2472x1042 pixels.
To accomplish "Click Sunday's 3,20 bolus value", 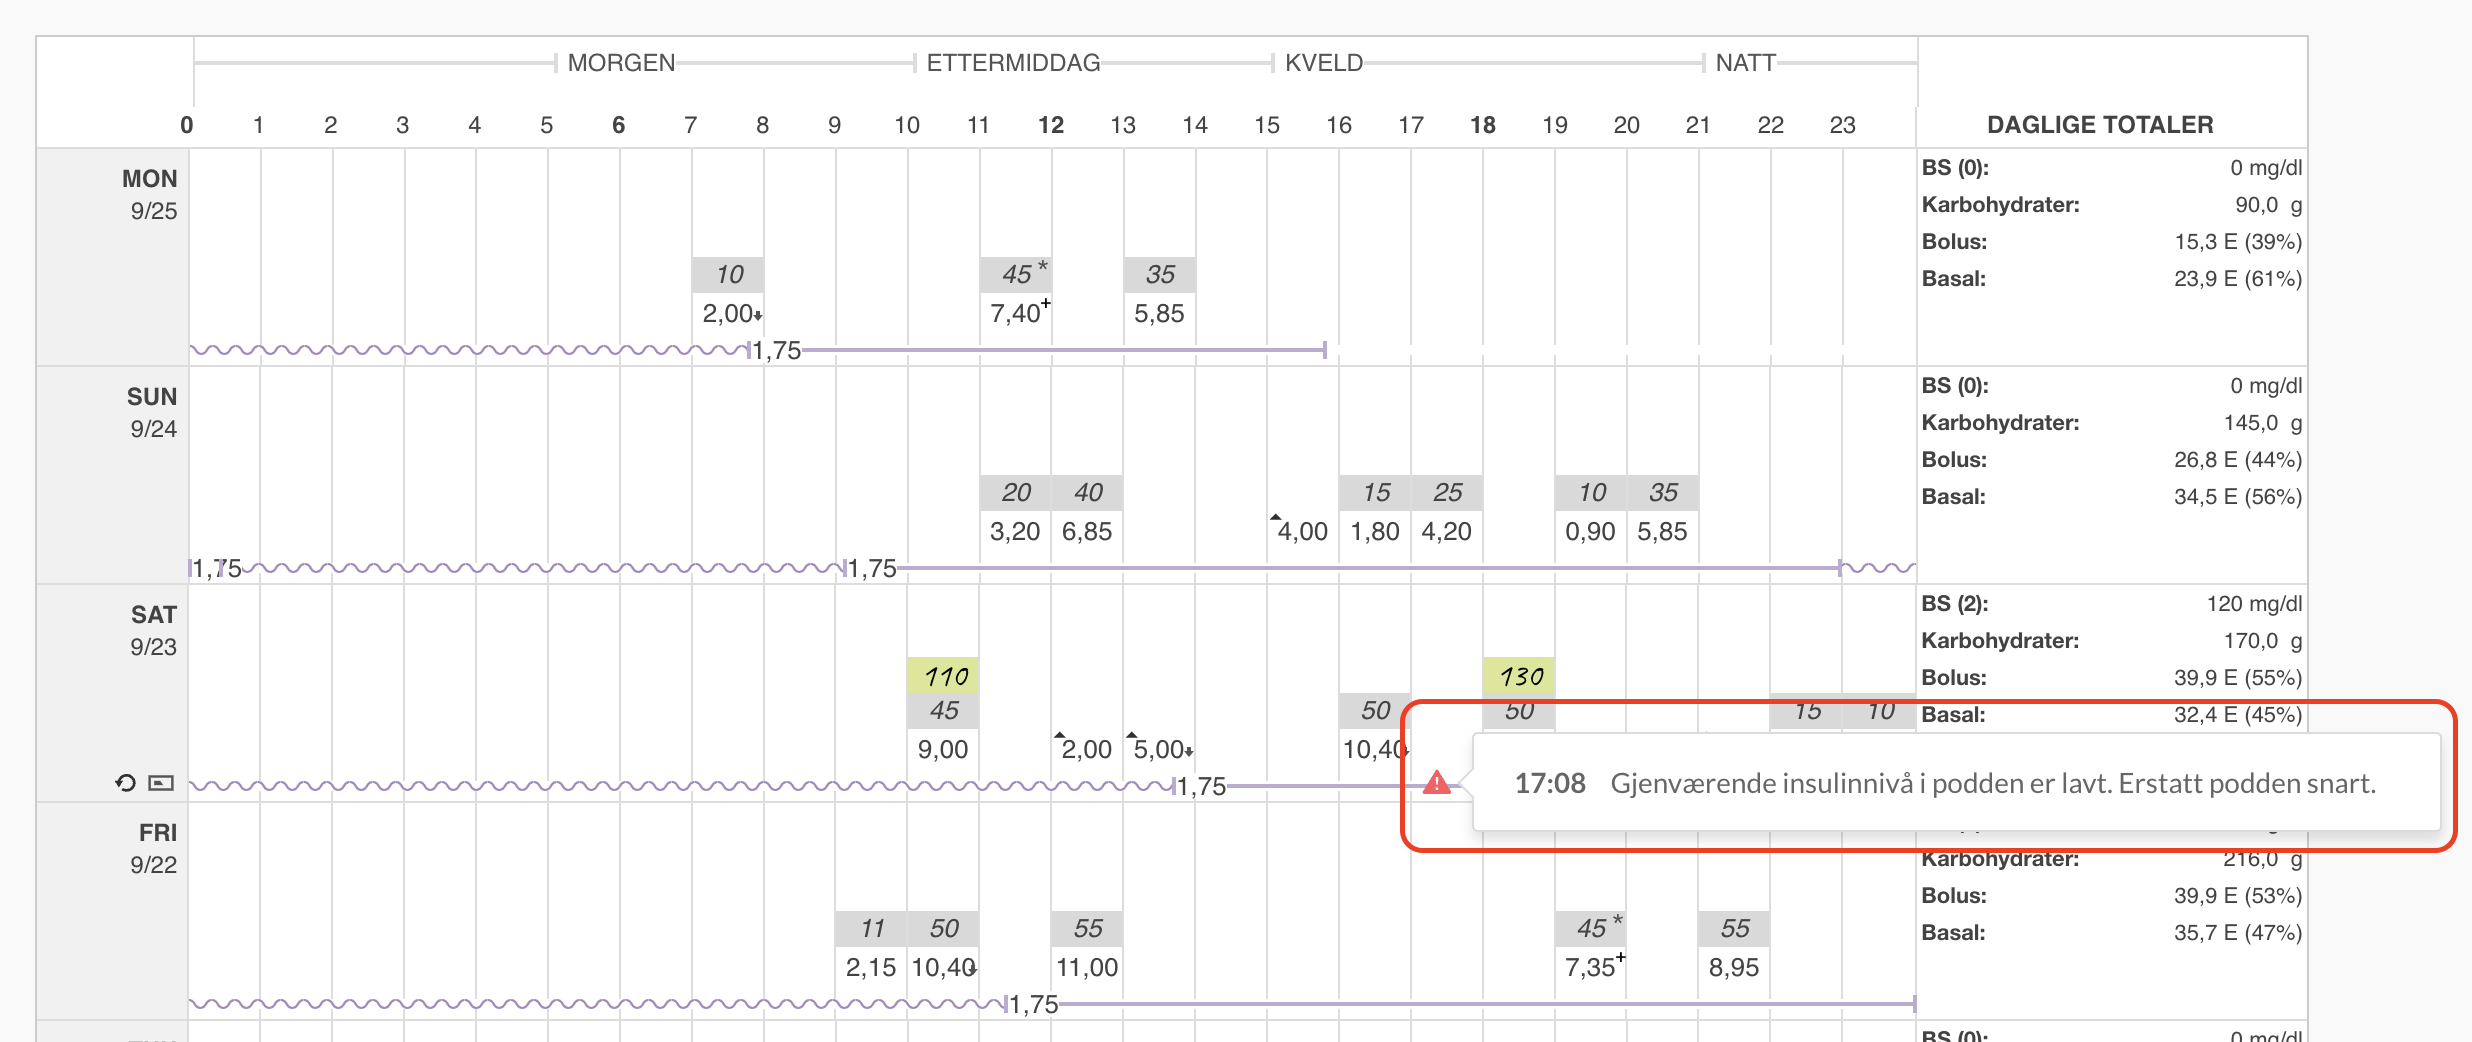I will tap(1015, 532).
